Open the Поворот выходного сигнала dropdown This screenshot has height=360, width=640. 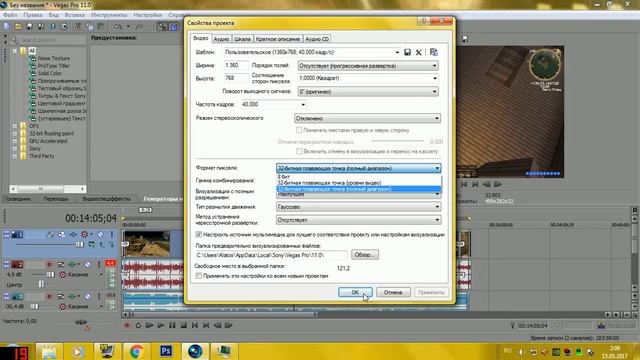[x=368, y=91]
